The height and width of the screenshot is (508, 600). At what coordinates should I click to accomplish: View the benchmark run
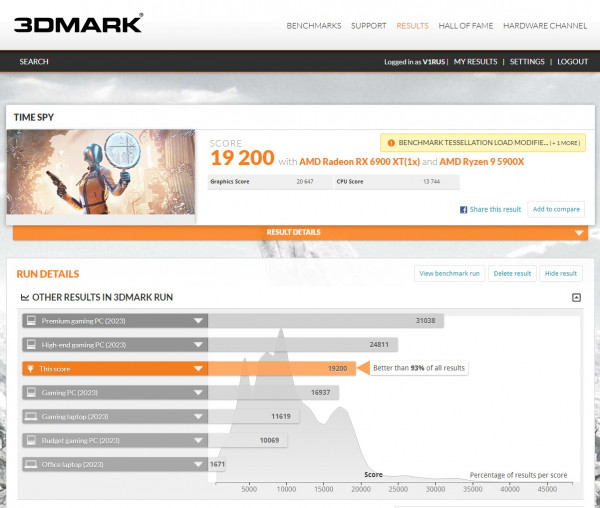(449, 274)
